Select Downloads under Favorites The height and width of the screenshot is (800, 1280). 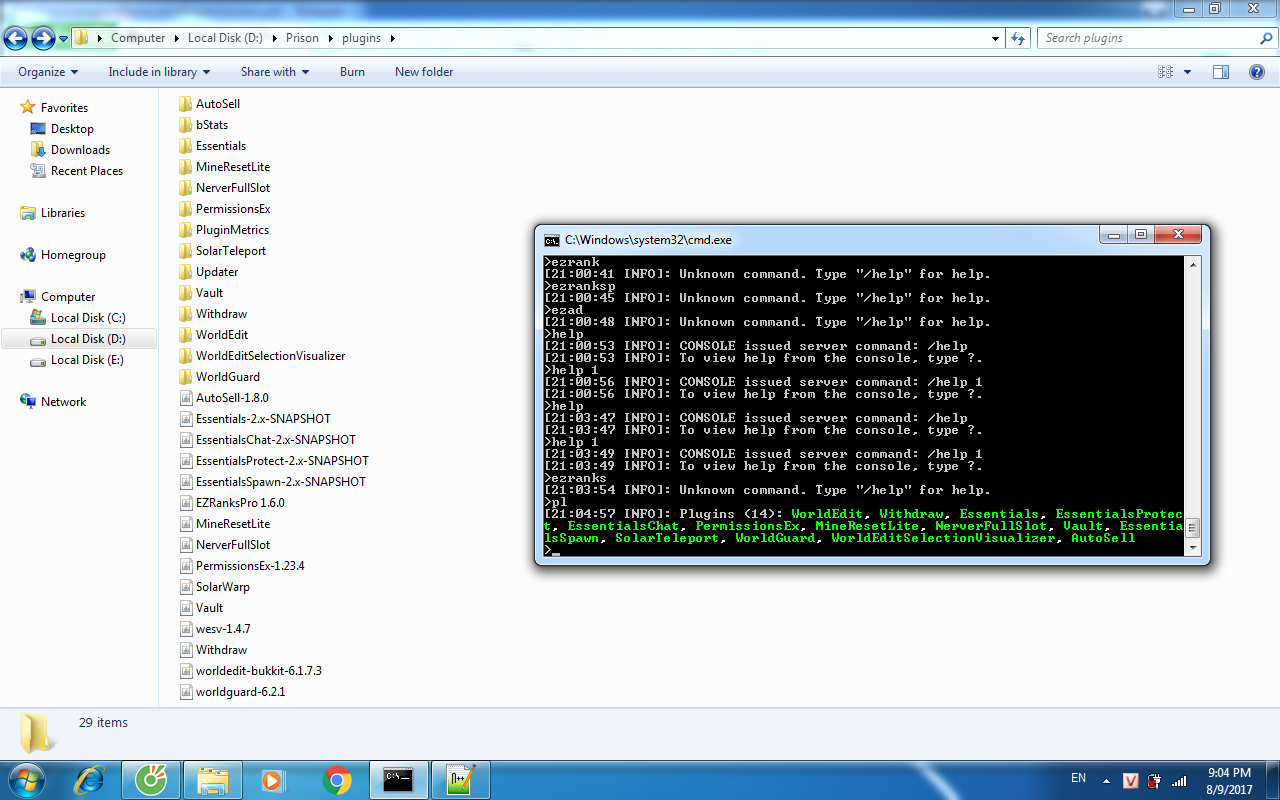click(x=80, y=150)
